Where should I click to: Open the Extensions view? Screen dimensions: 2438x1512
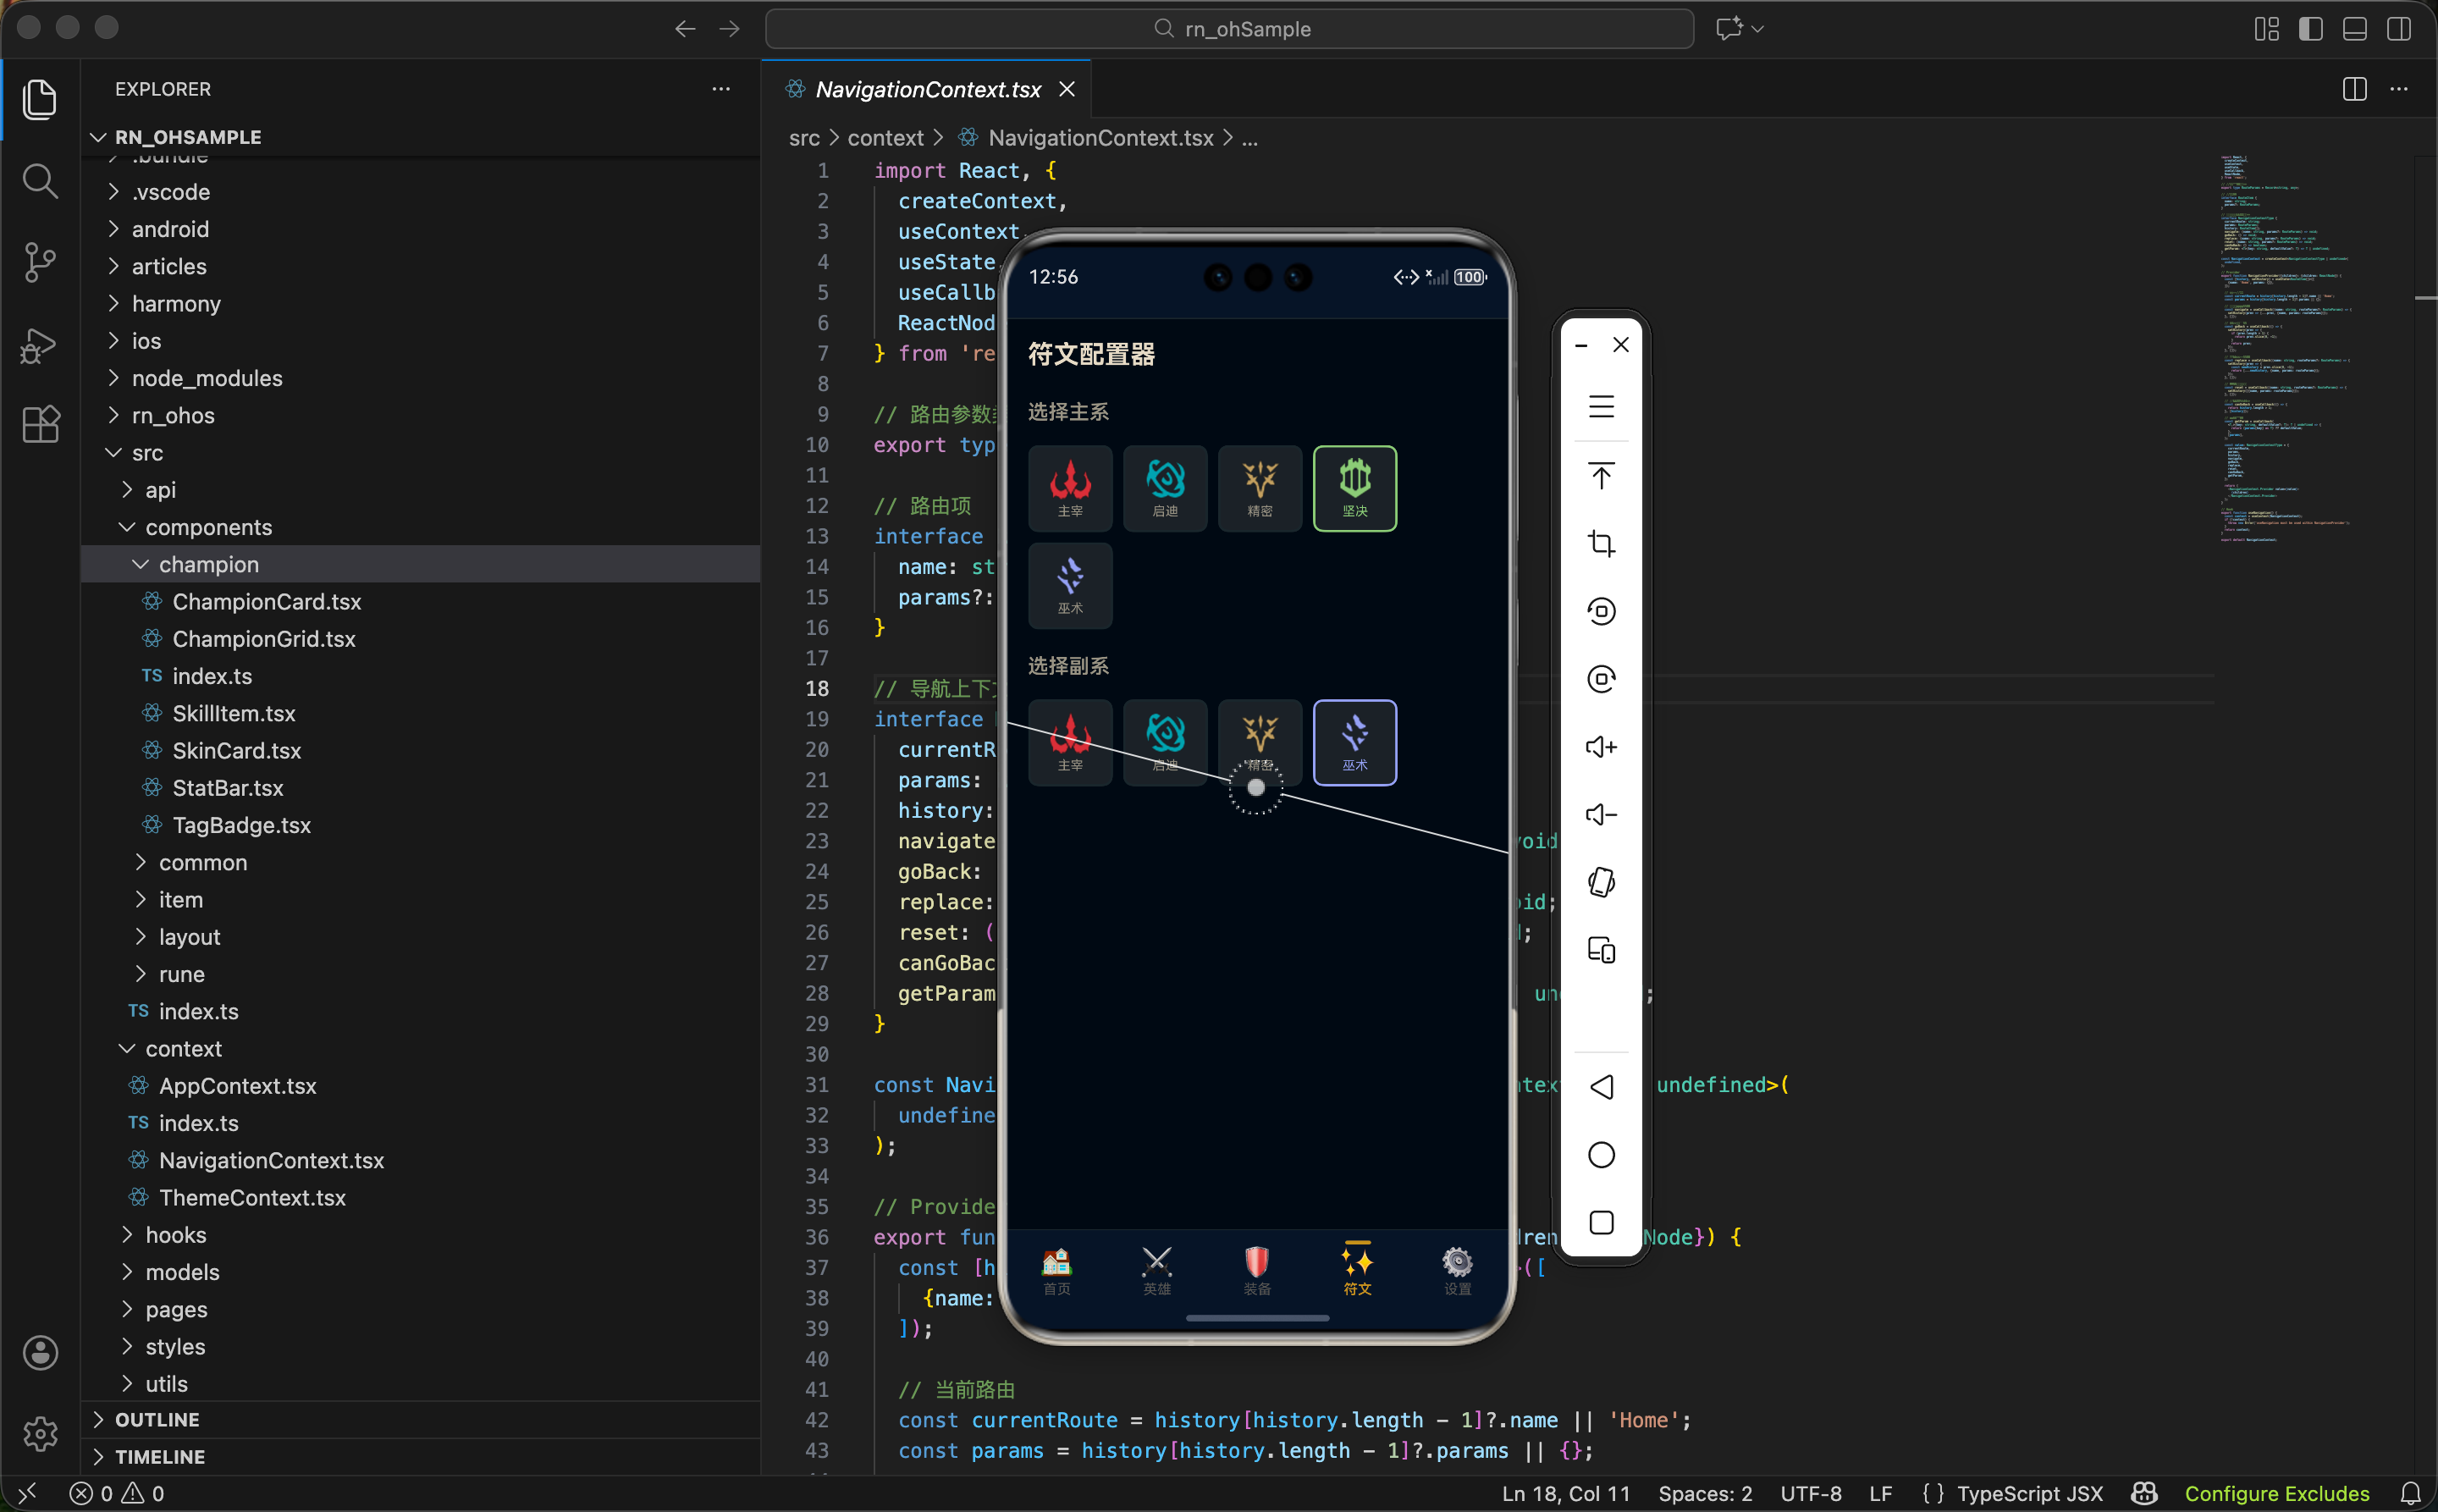click(40, 425)
